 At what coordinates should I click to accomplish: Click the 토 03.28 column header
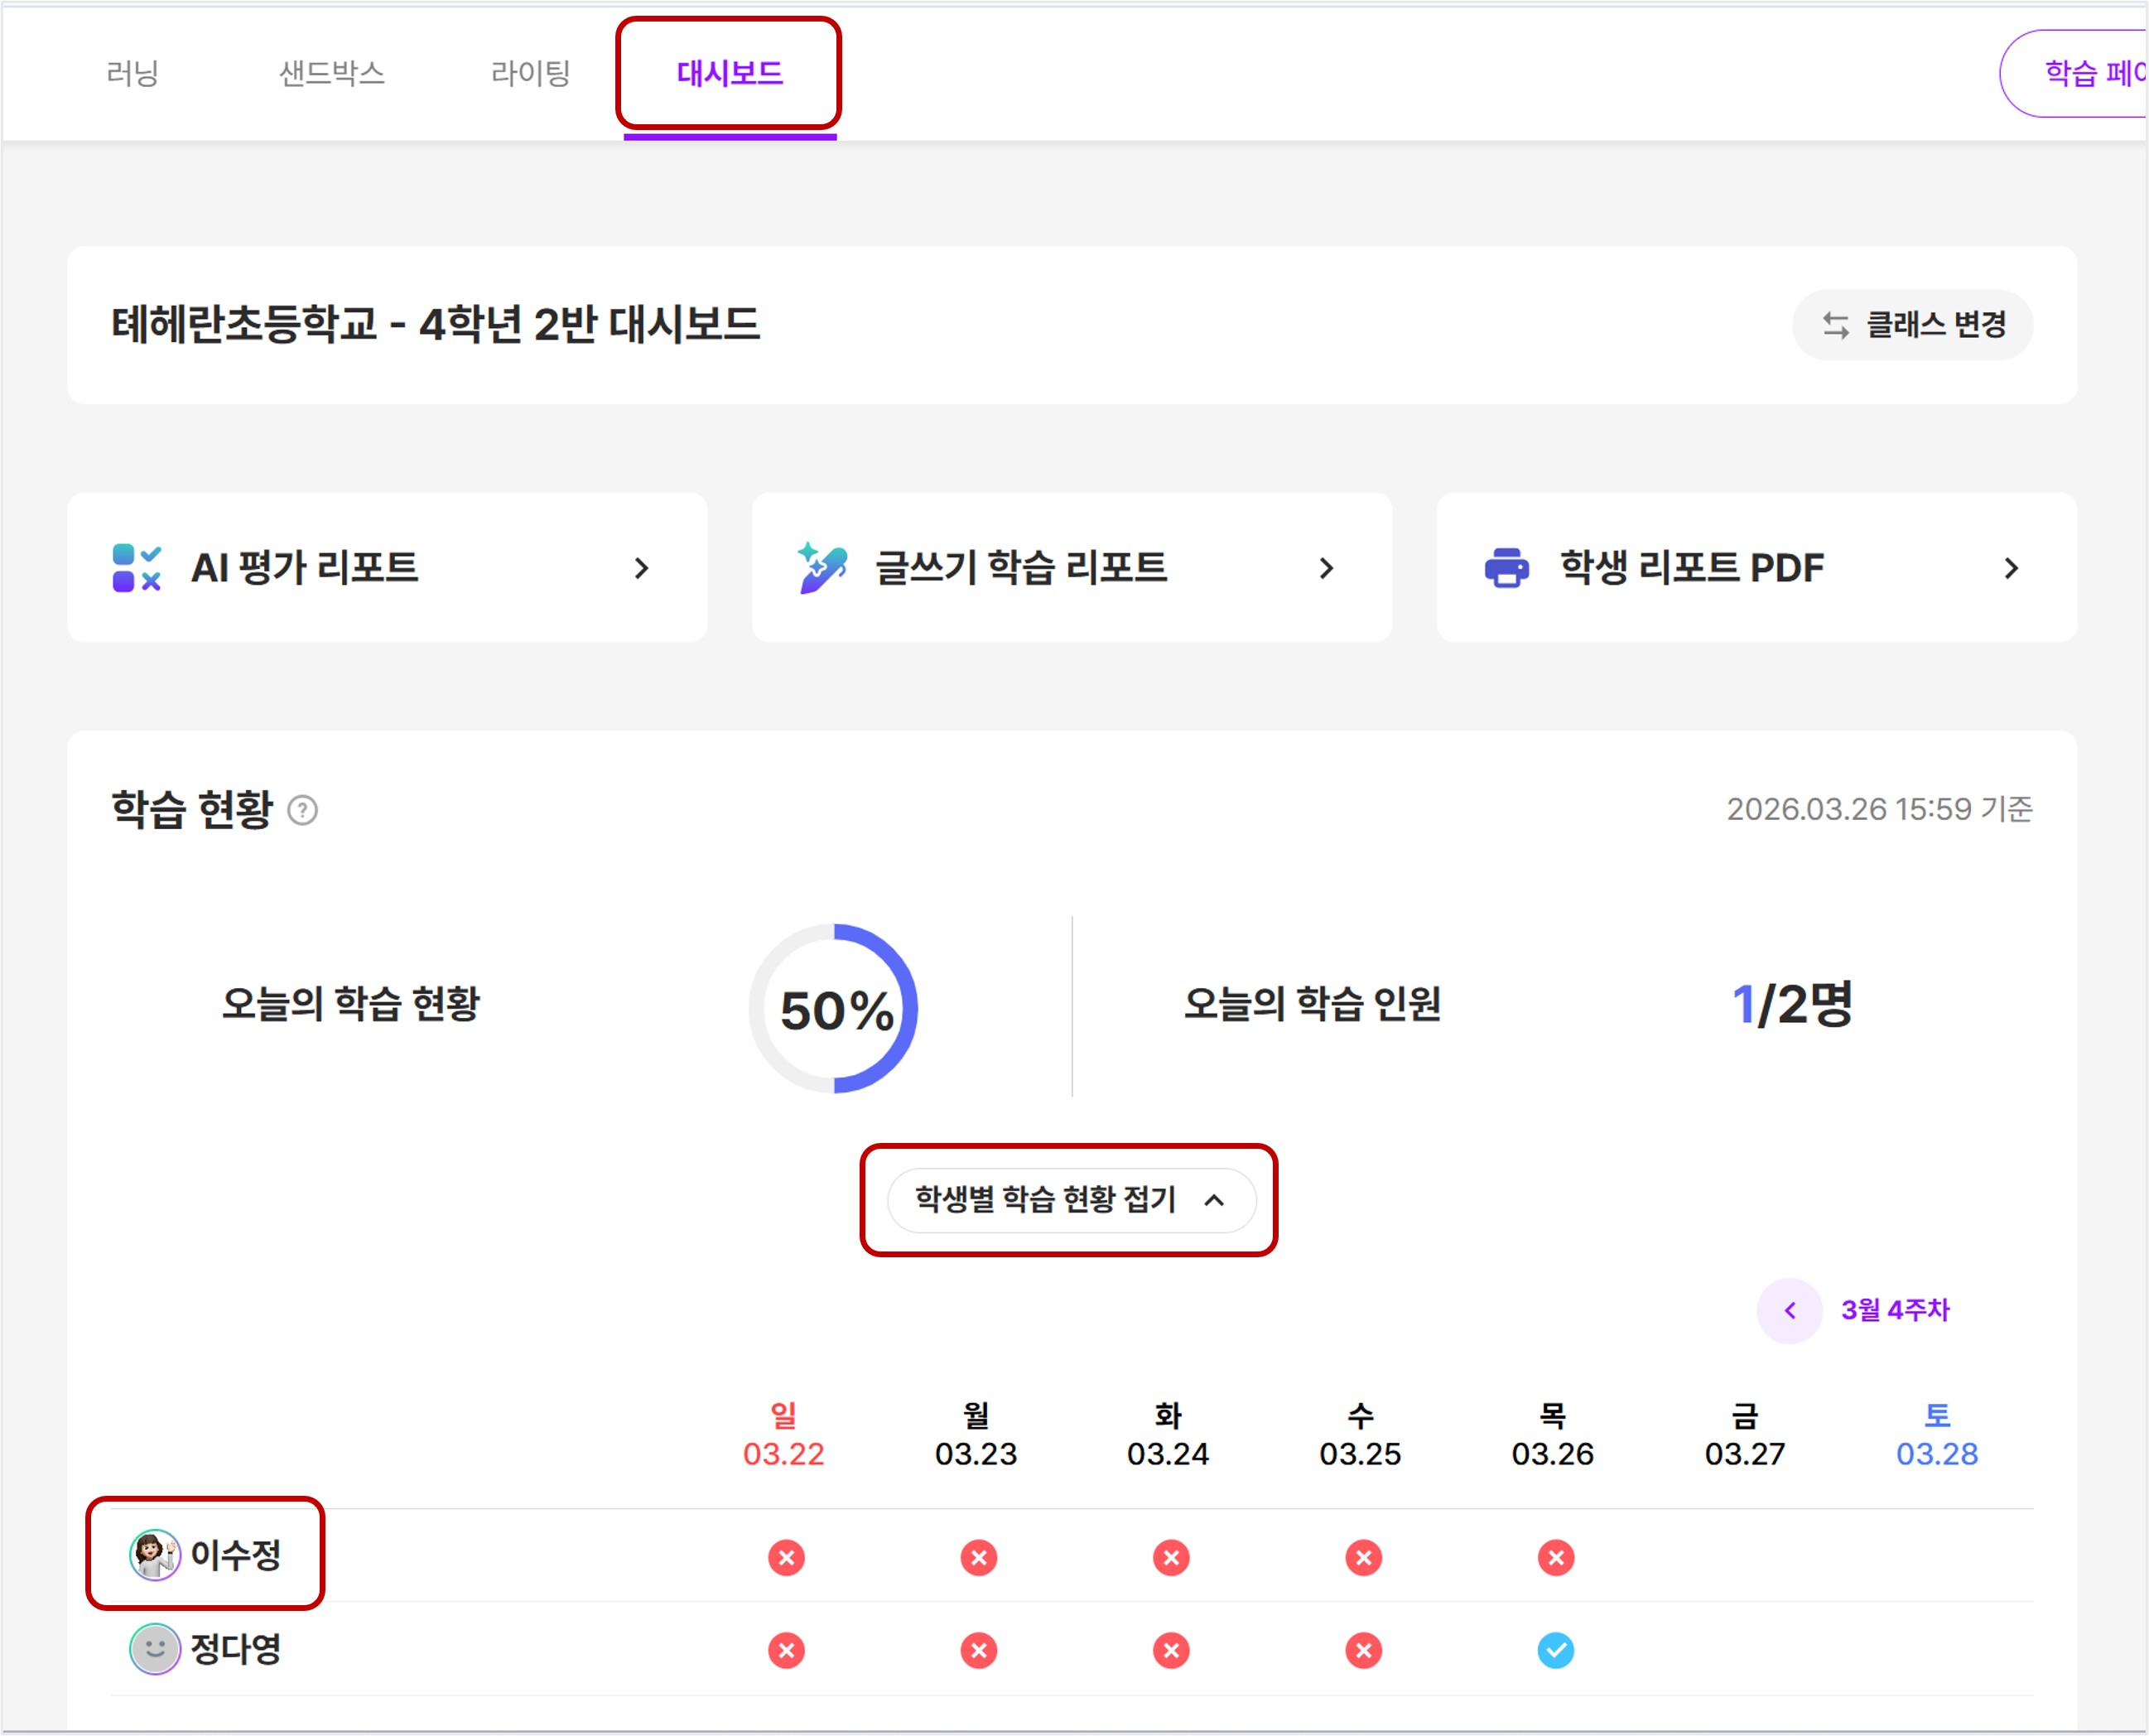1937,1434
